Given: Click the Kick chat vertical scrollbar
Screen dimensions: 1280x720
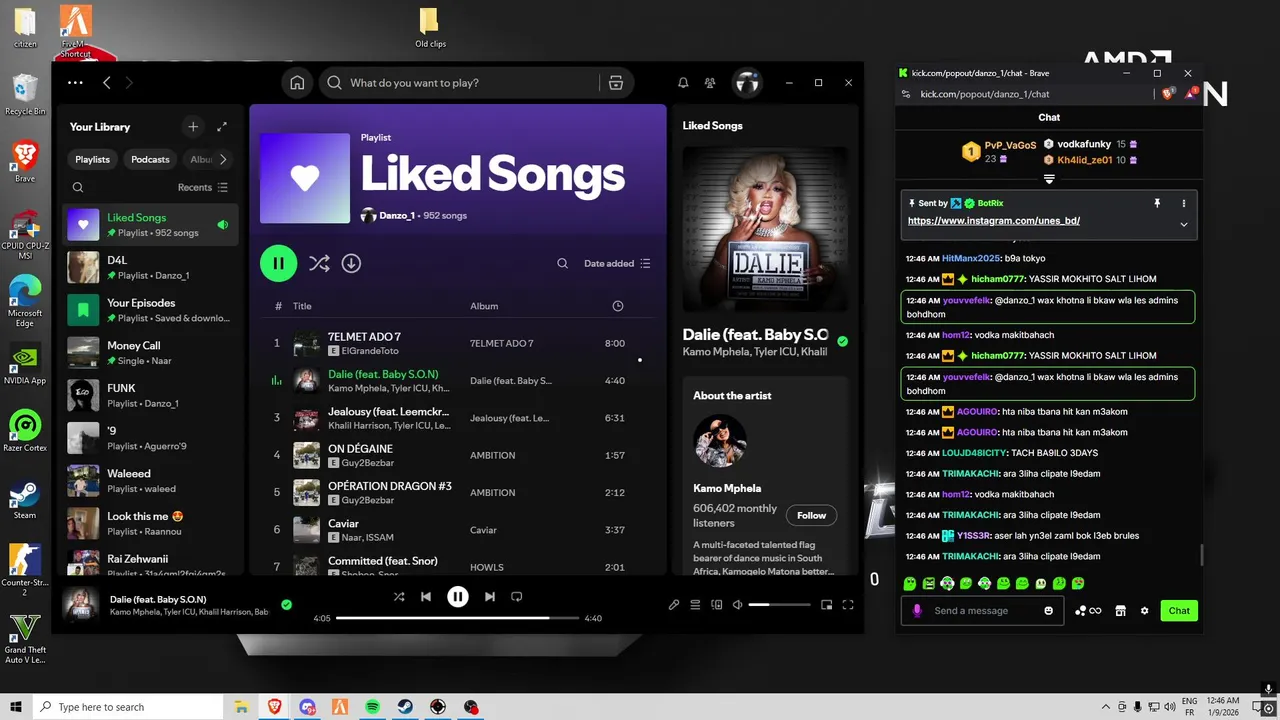Looking at the screenshot, I should (1201, 555).
